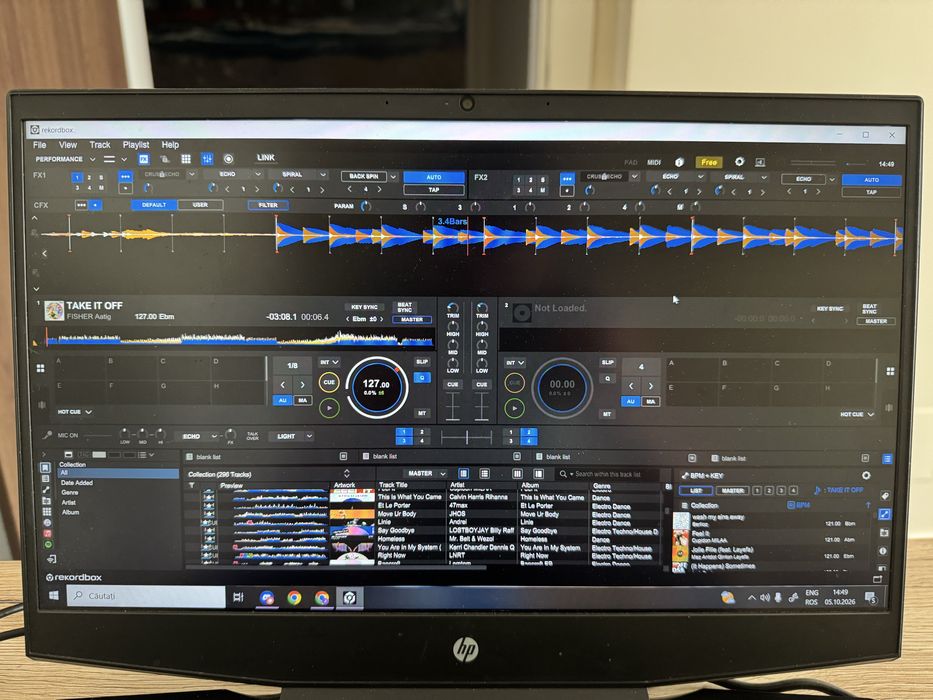This screenshot has height=700, width=933.
Task: Open rekordbox from the Windows taskbar
Action: pyautogui.click(x=350, y=597)
